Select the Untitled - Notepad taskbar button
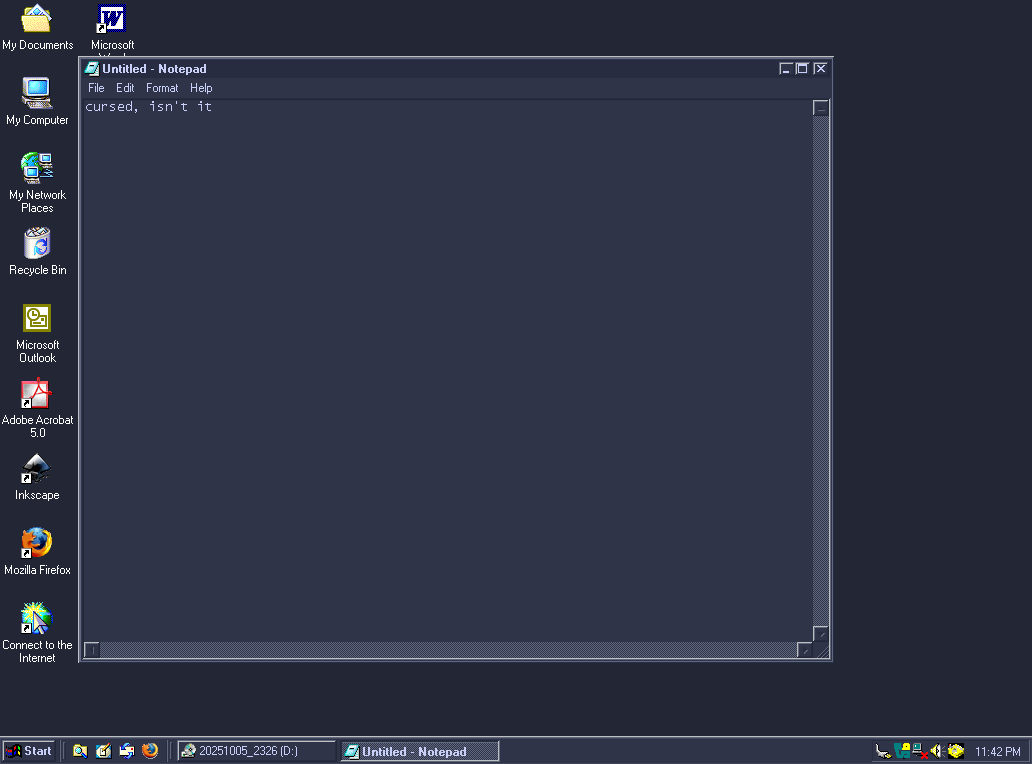 [419, 751]
